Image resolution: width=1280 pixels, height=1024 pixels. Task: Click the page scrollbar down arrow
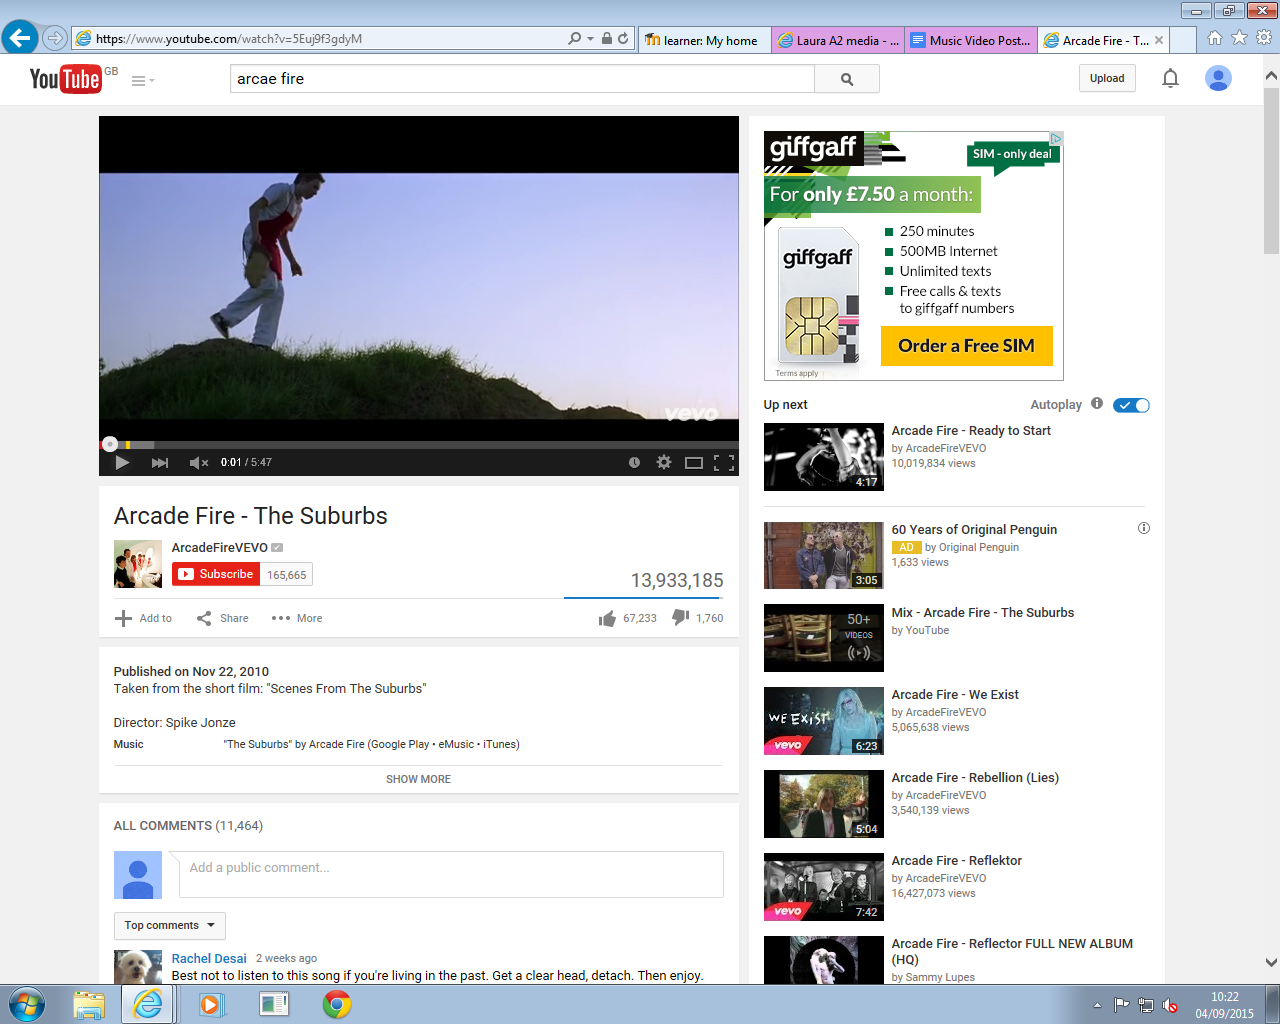[x=1271, y=963]
